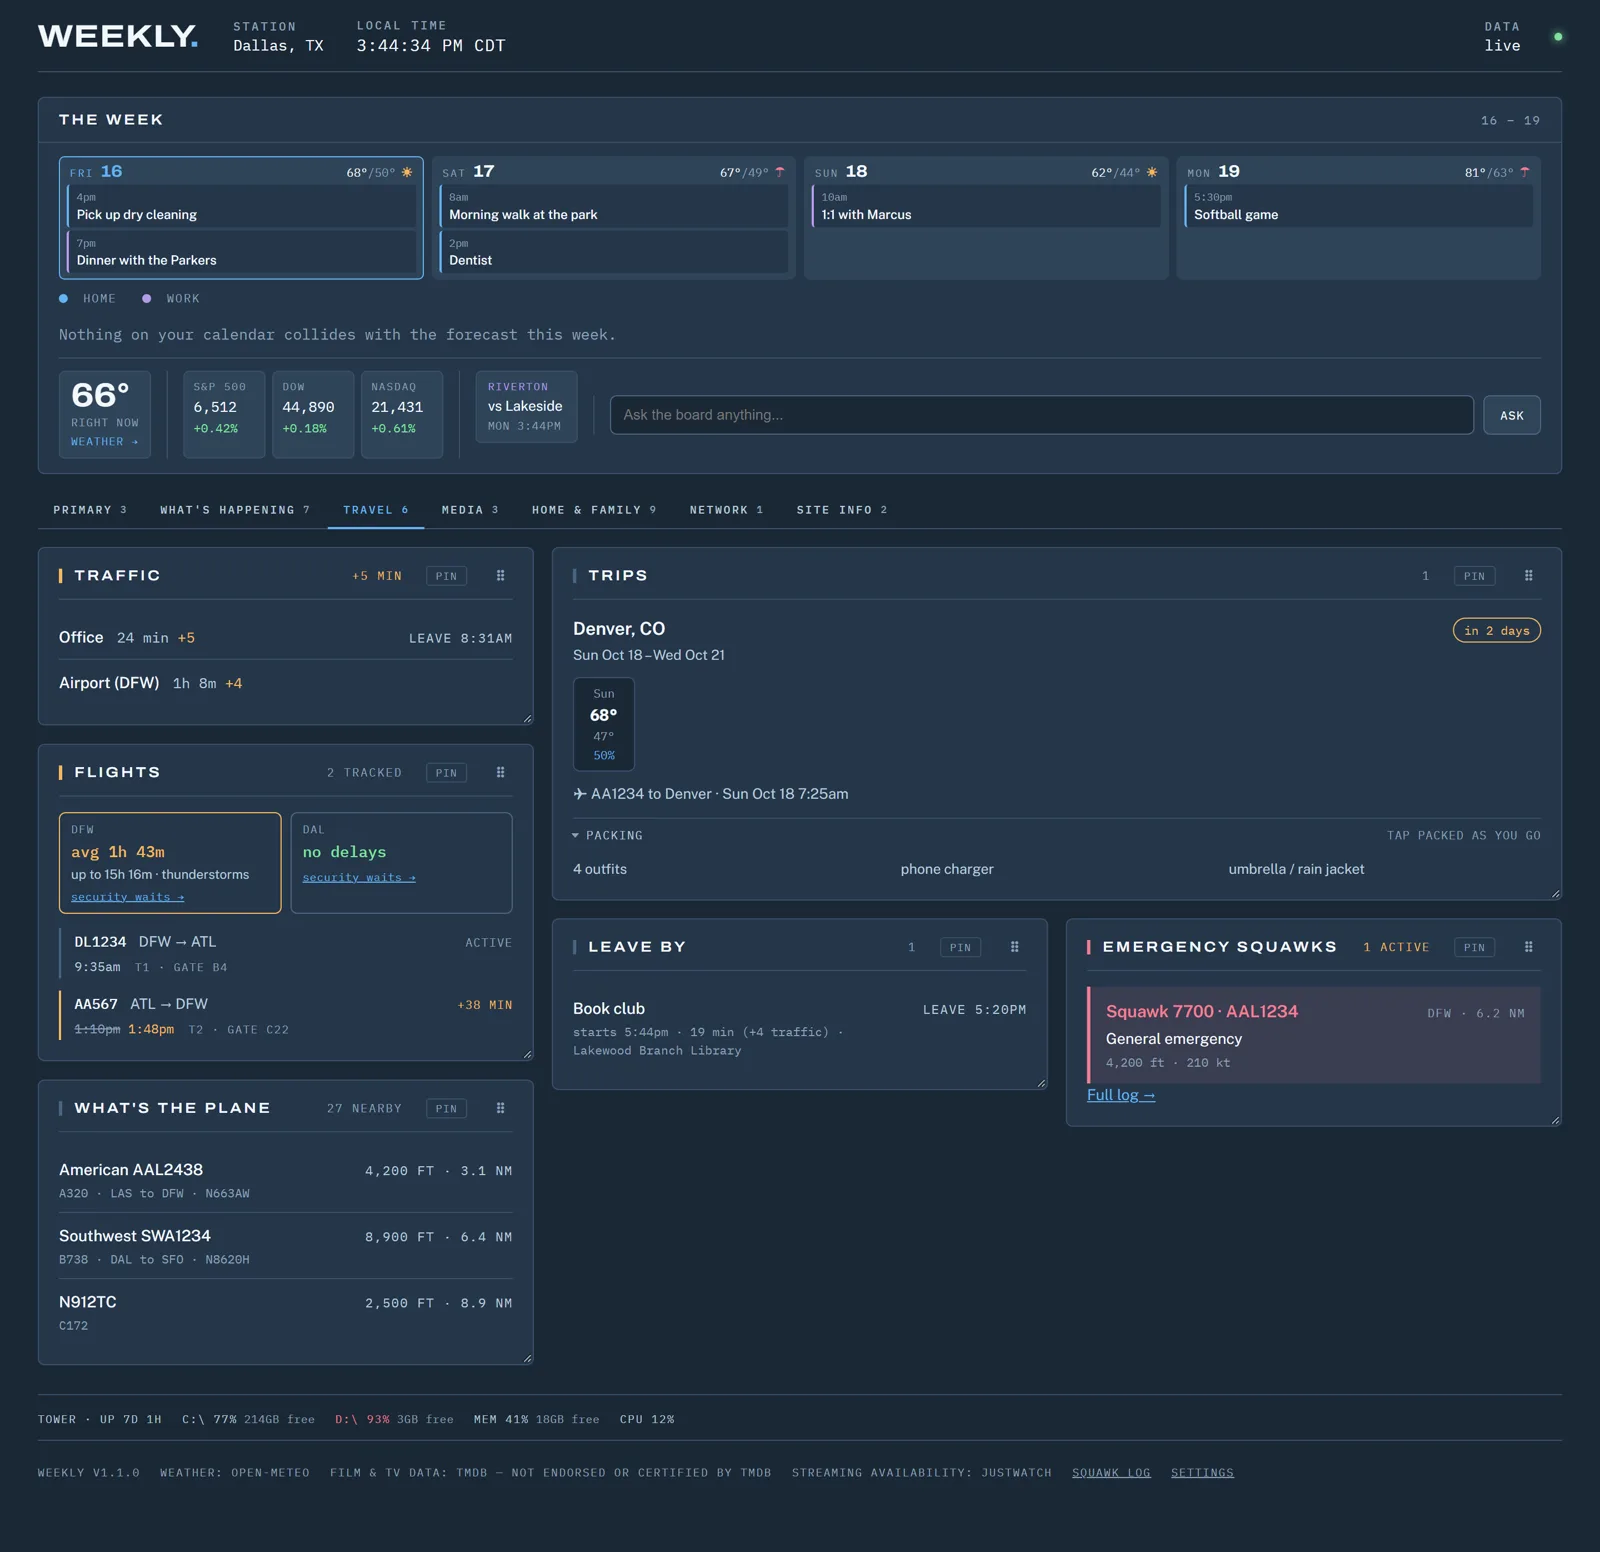
Task: Pin the Leave By panel
Action: coord(960,947)
